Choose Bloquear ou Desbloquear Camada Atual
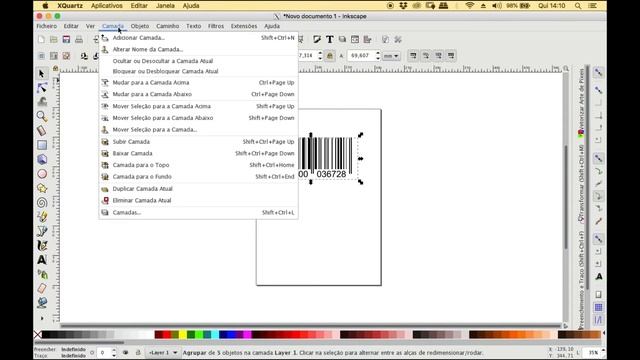Screen dimensions: 640x360 198,71
